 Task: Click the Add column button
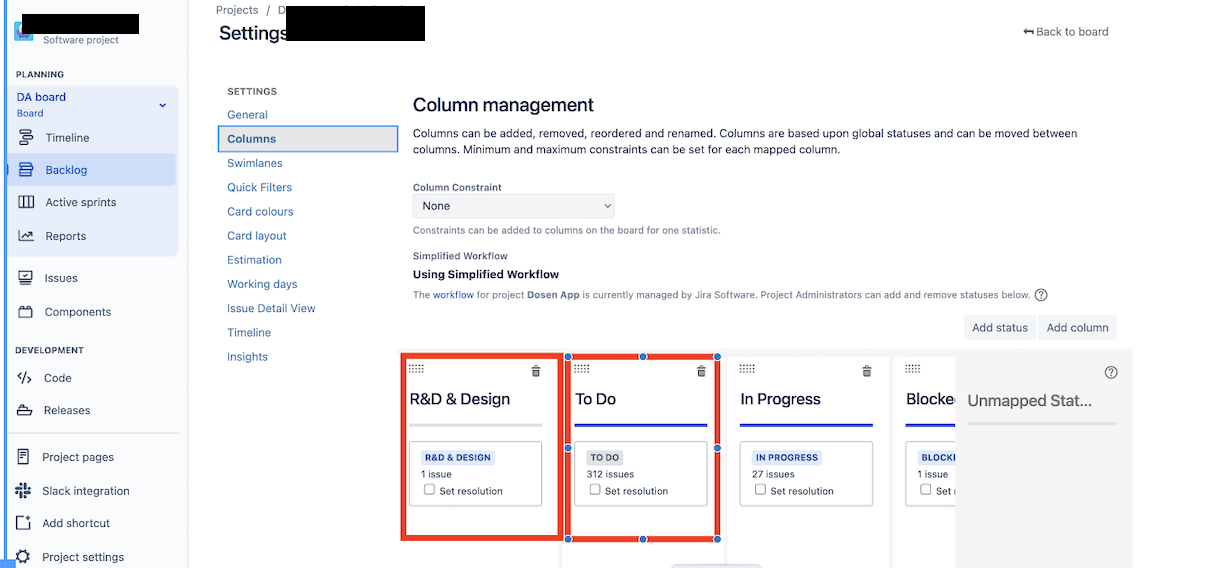pyautogui.click(x=1077, y=327)
